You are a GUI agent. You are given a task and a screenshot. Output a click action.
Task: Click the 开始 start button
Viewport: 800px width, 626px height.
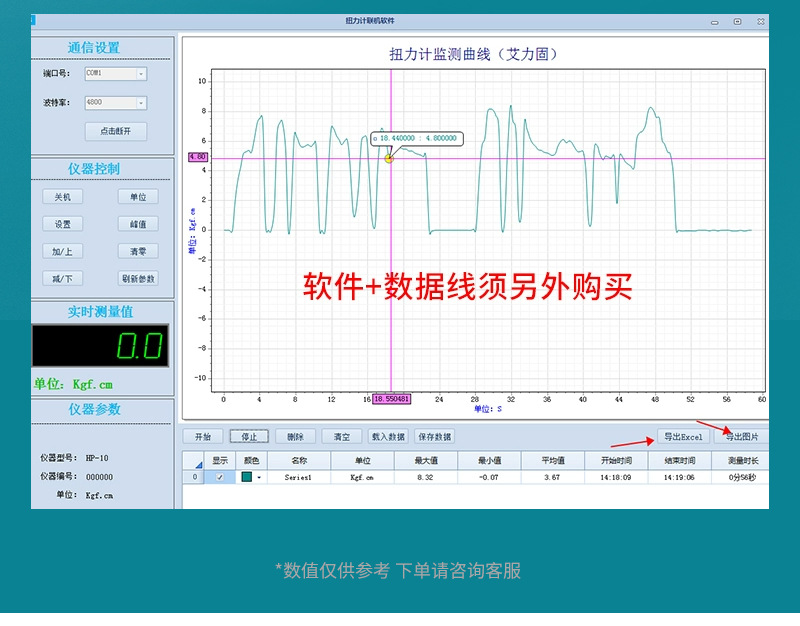click(203, 437)
